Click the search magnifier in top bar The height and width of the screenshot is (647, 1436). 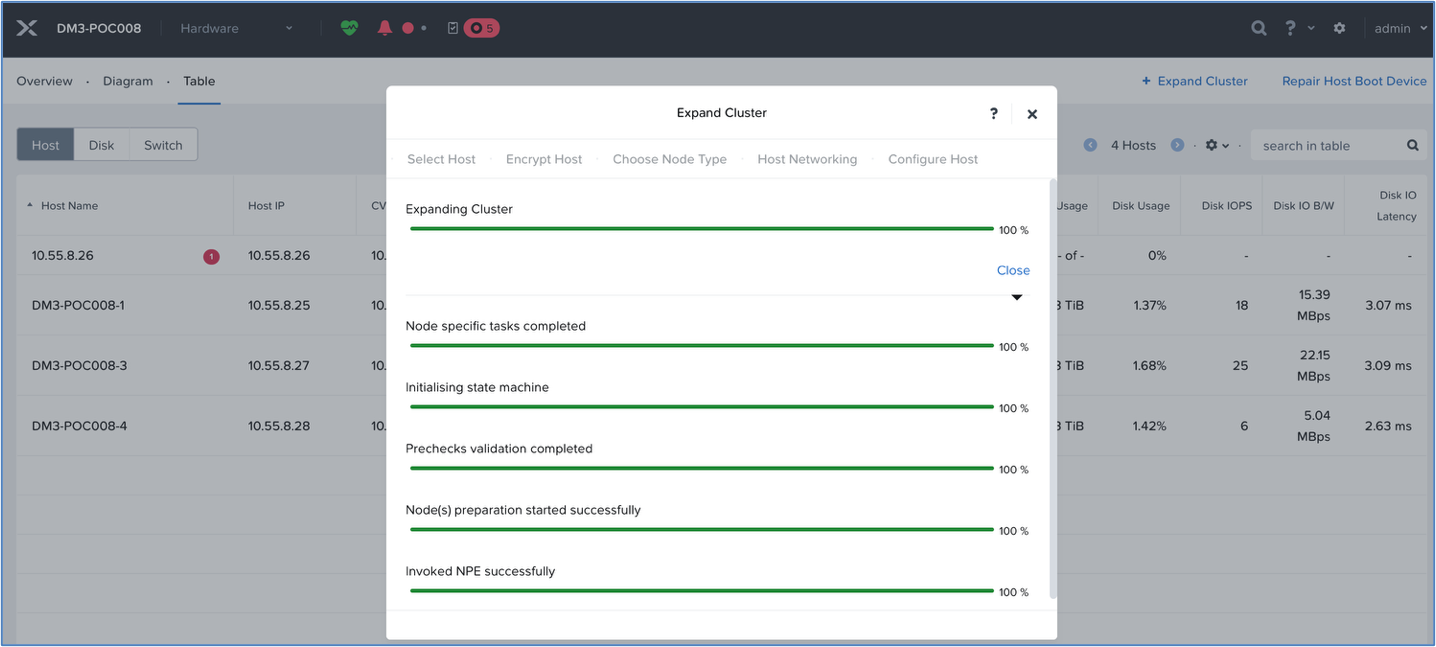[1259, 28]
